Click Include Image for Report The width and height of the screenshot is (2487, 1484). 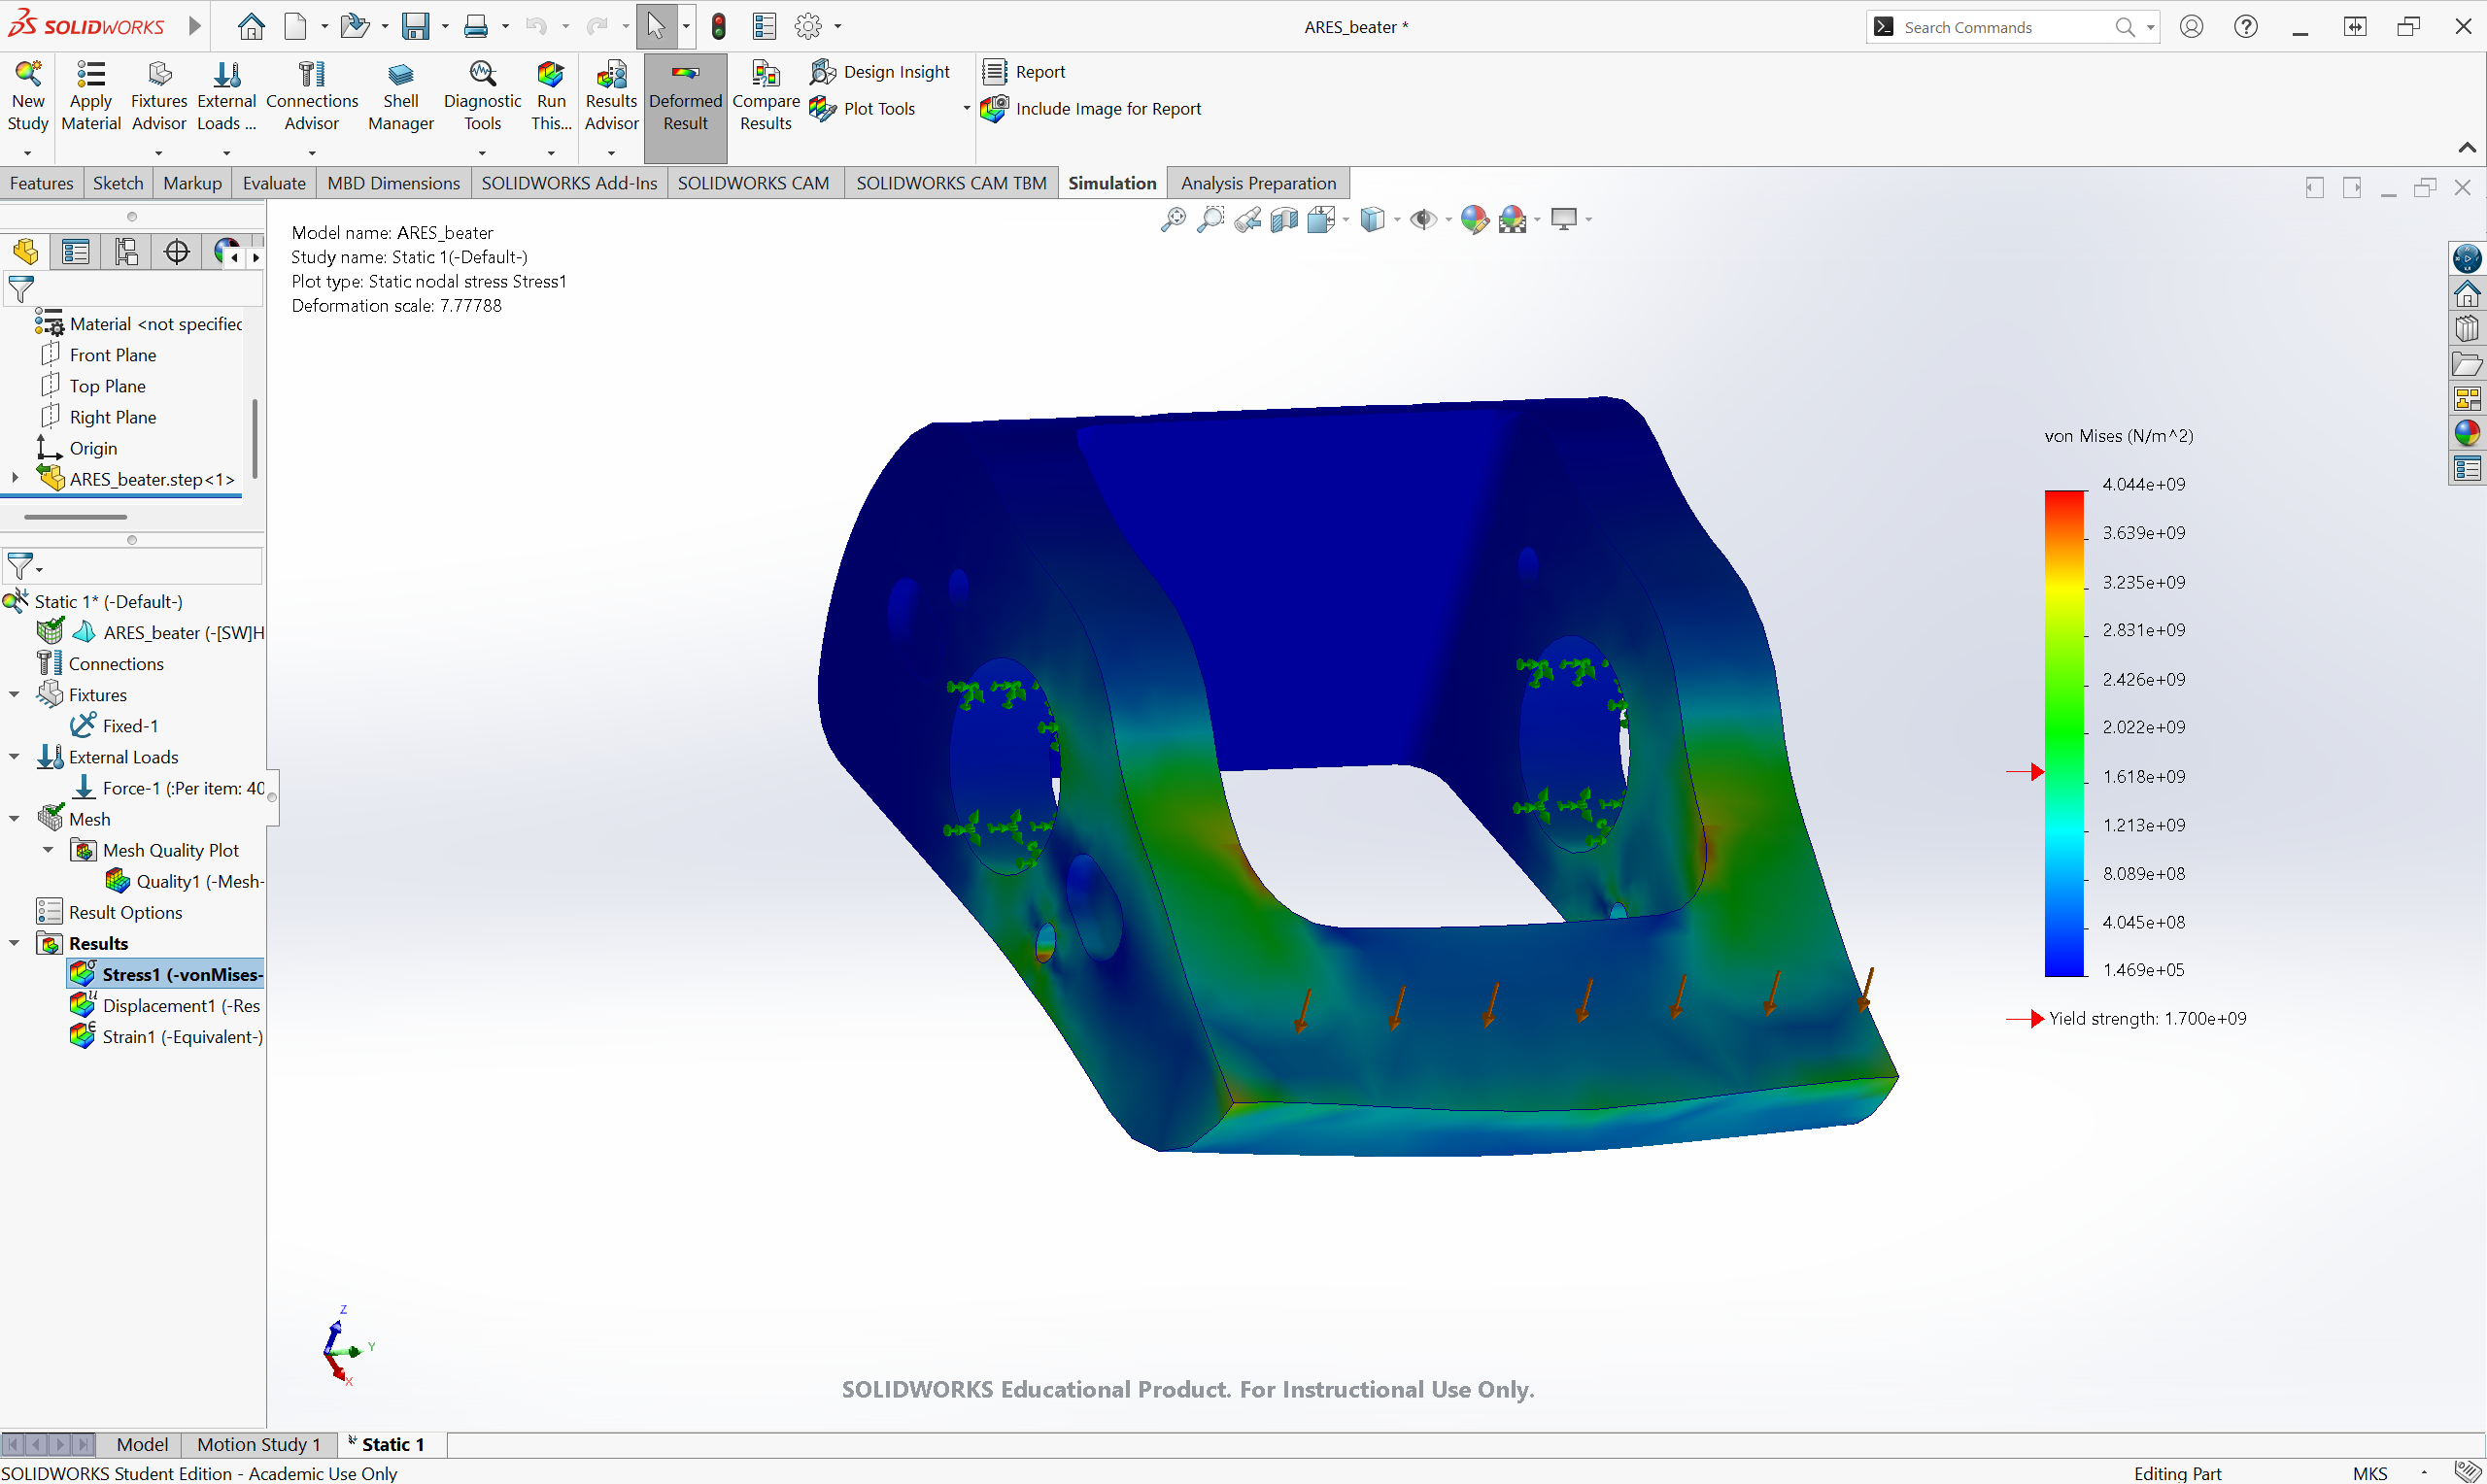pos(1091,108)
